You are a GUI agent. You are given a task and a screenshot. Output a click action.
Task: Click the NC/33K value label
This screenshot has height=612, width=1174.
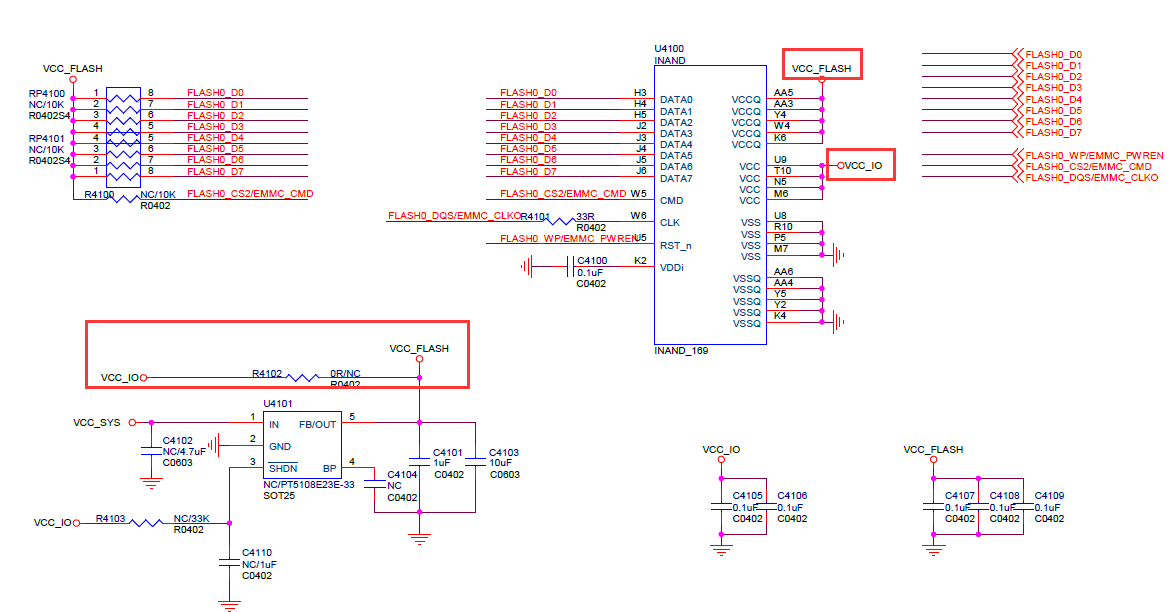(x=192, y=518)
